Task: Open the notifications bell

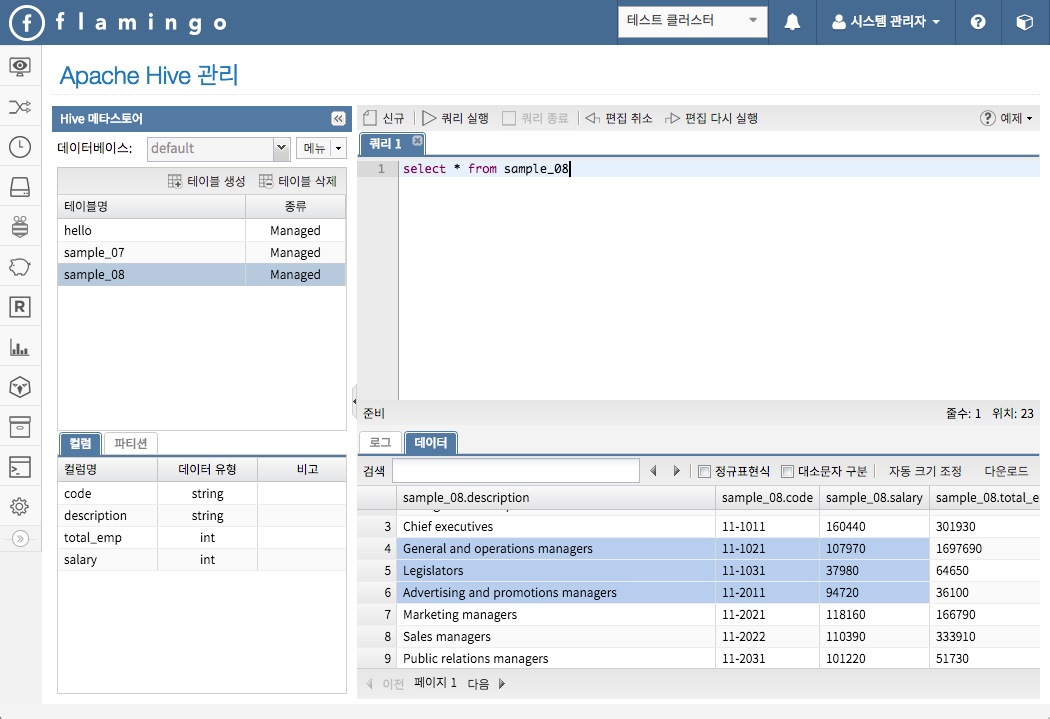Action: click(792, 22)
